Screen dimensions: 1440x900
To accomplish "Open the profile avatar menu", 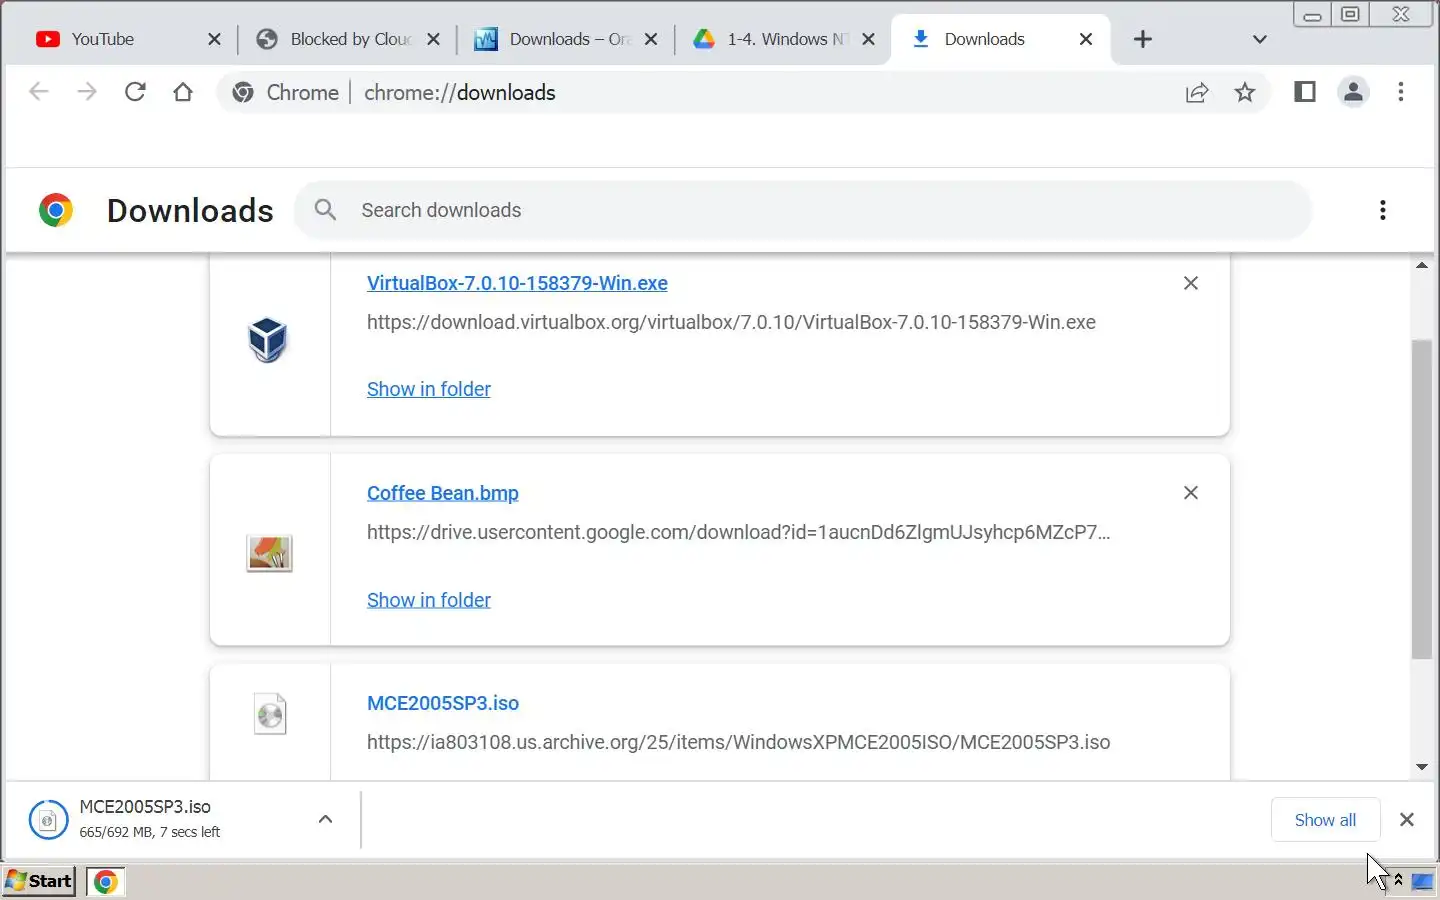I will pyautogui.click(x=1353, y=92).
